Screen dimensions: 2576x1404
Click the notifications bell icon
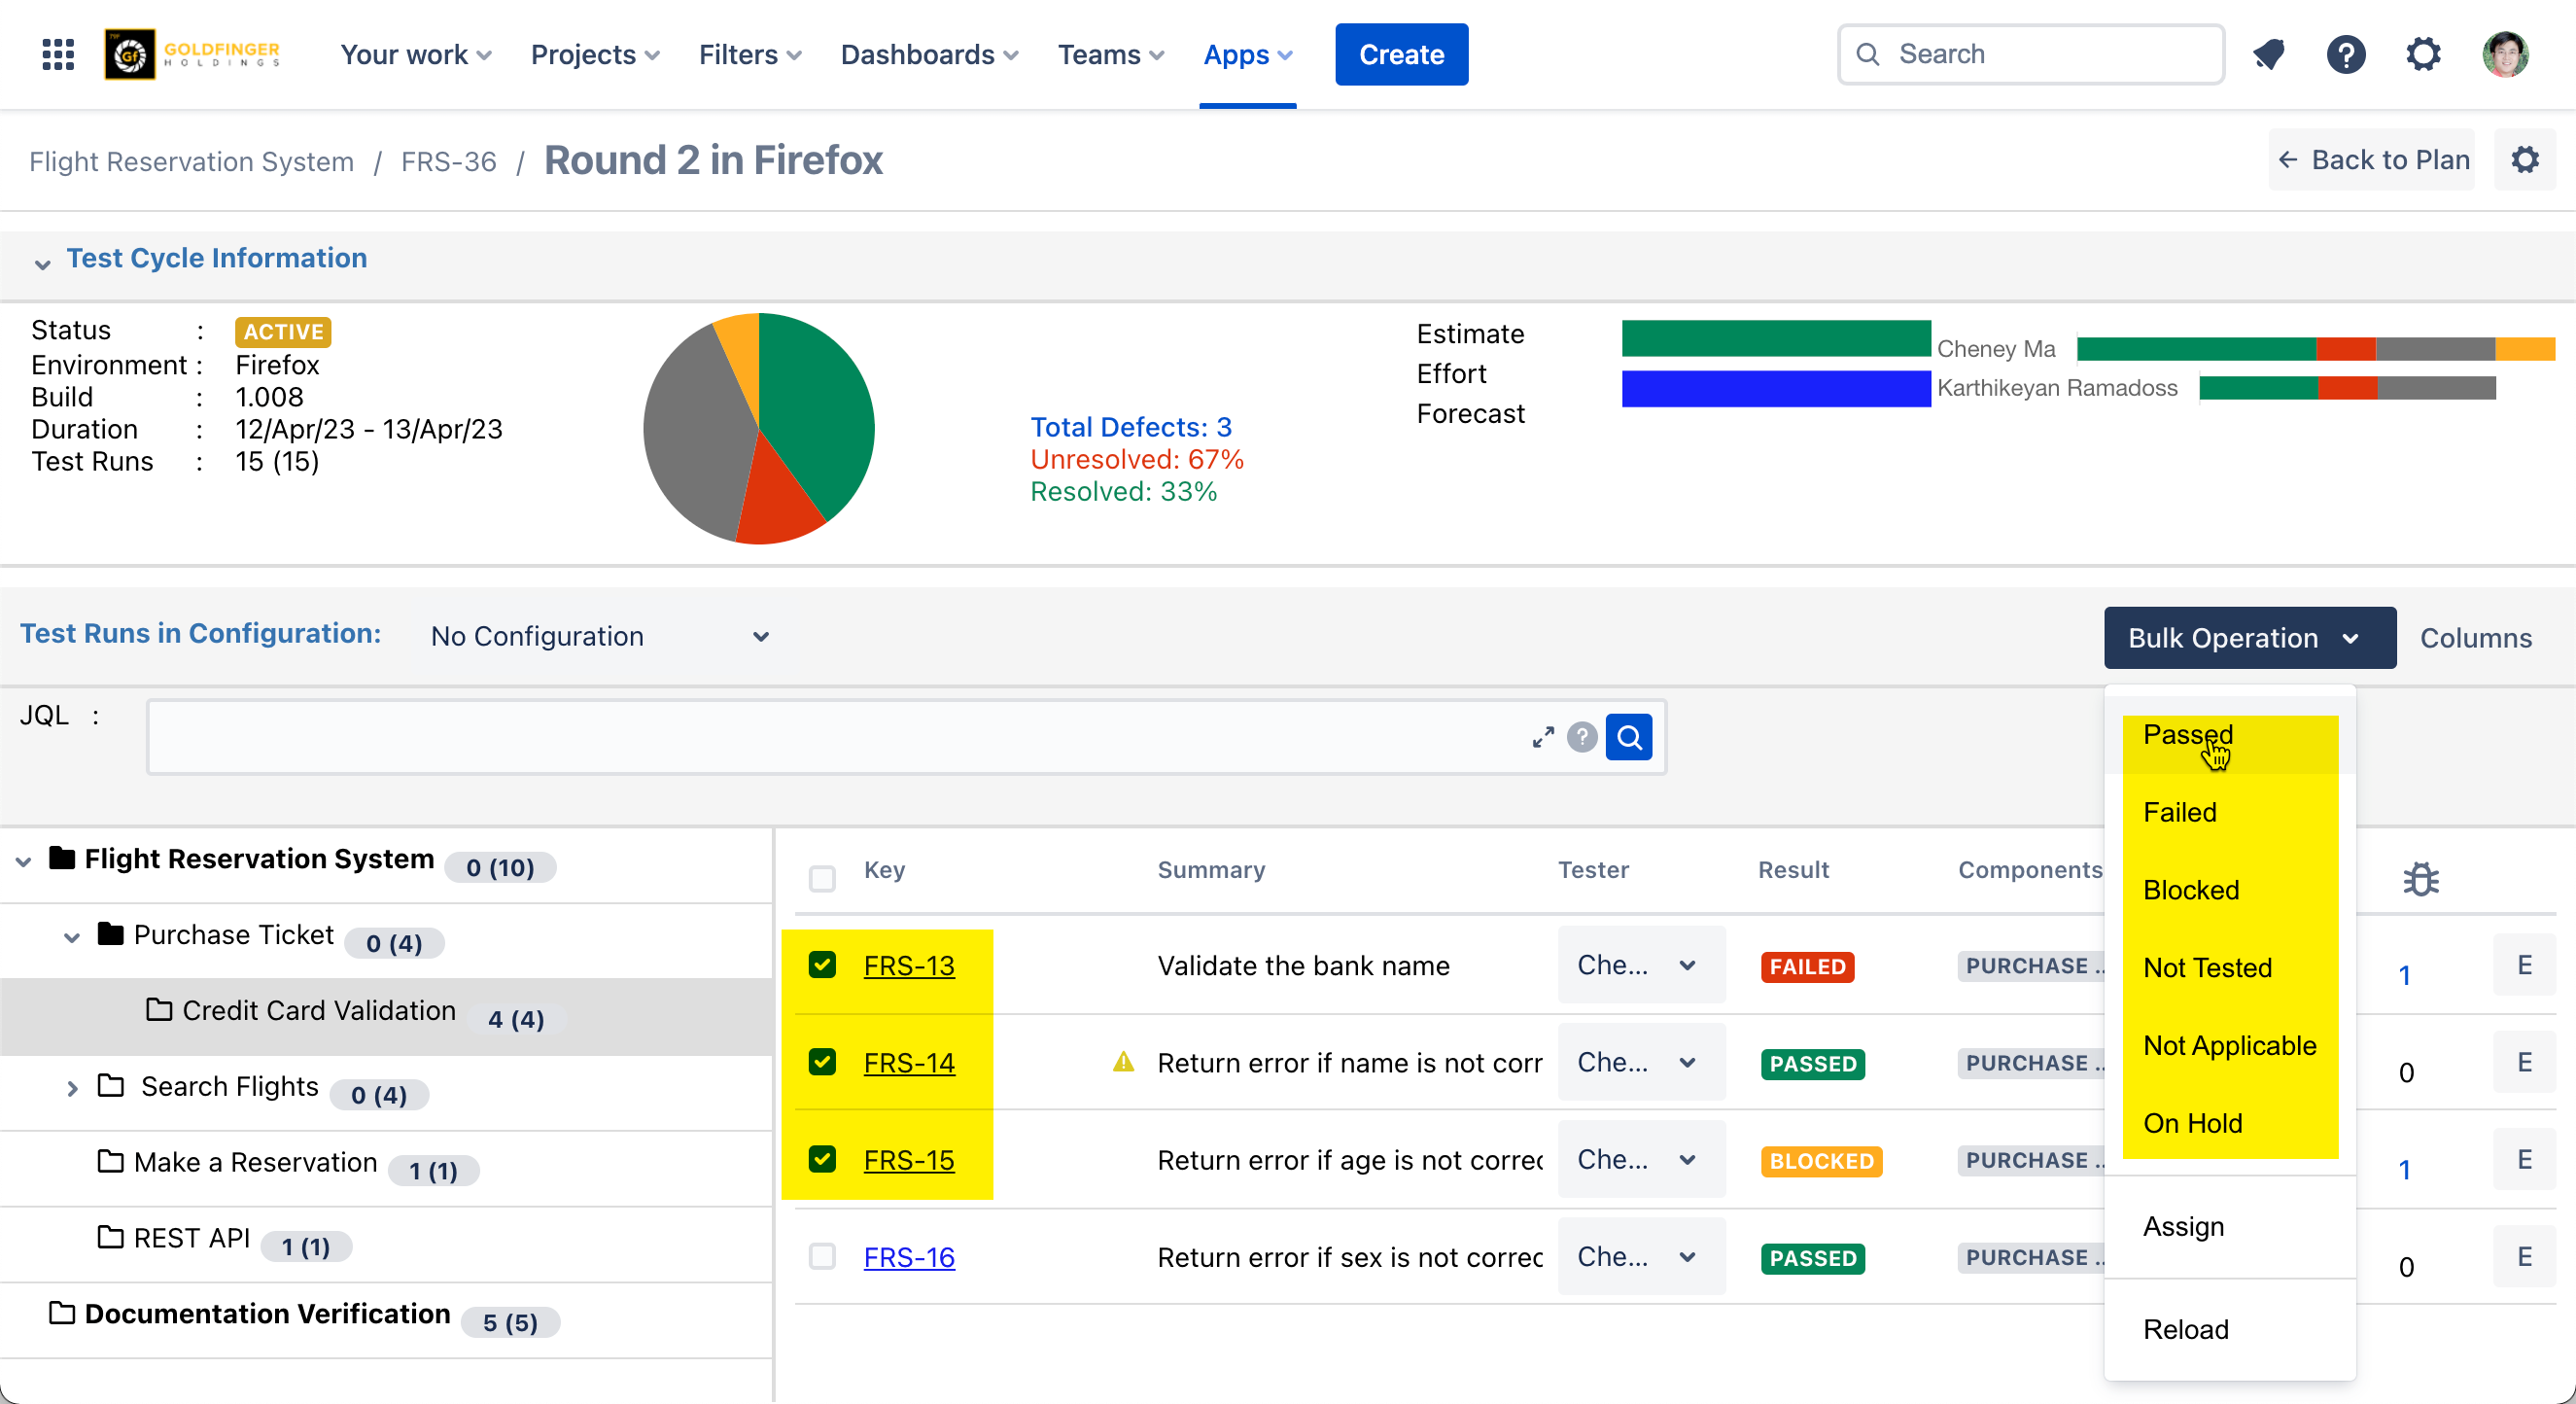(x=2269, y=54)
